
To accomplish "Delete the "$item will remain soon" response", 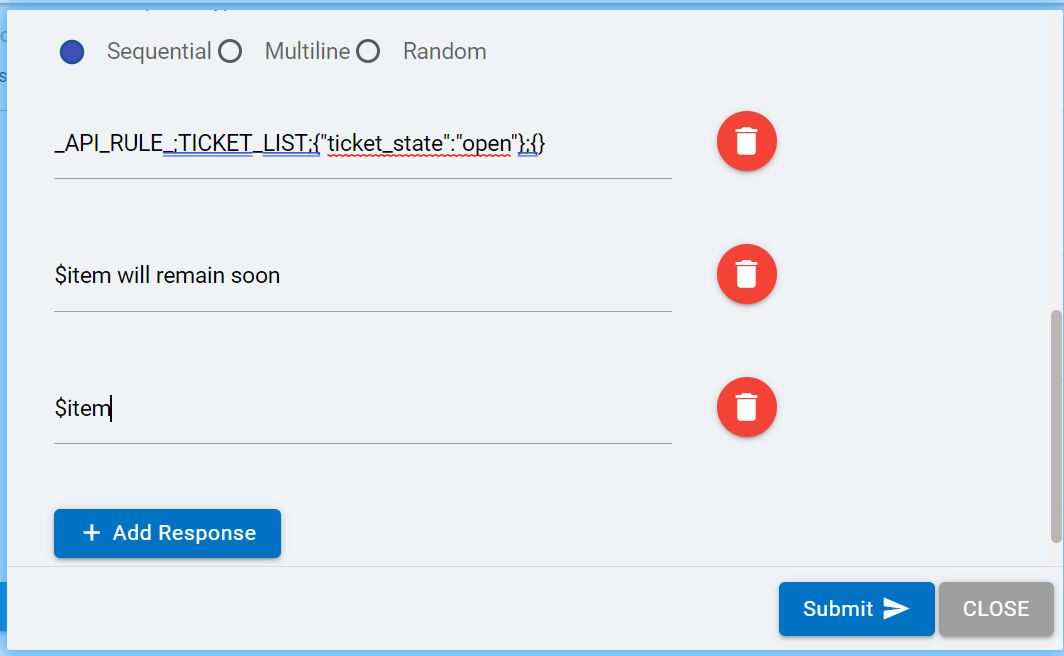I will point(746,274).
